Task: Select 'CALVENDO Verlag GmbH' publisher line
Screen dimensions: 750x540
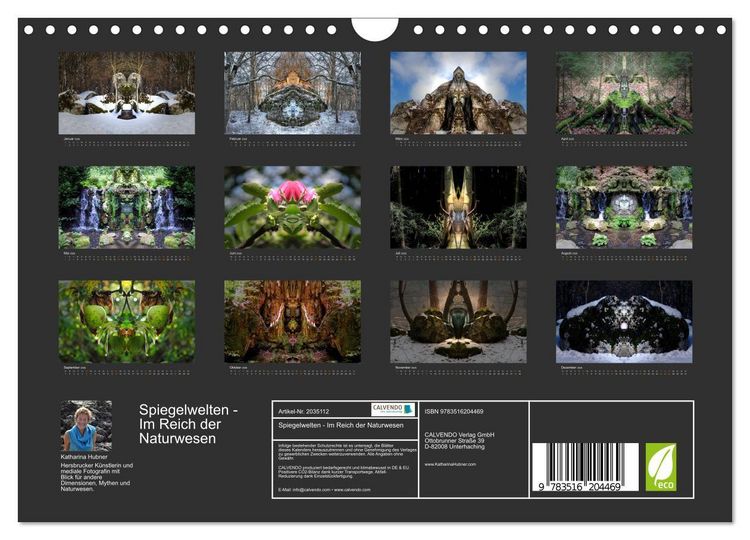Action: [x=459, y=435]
